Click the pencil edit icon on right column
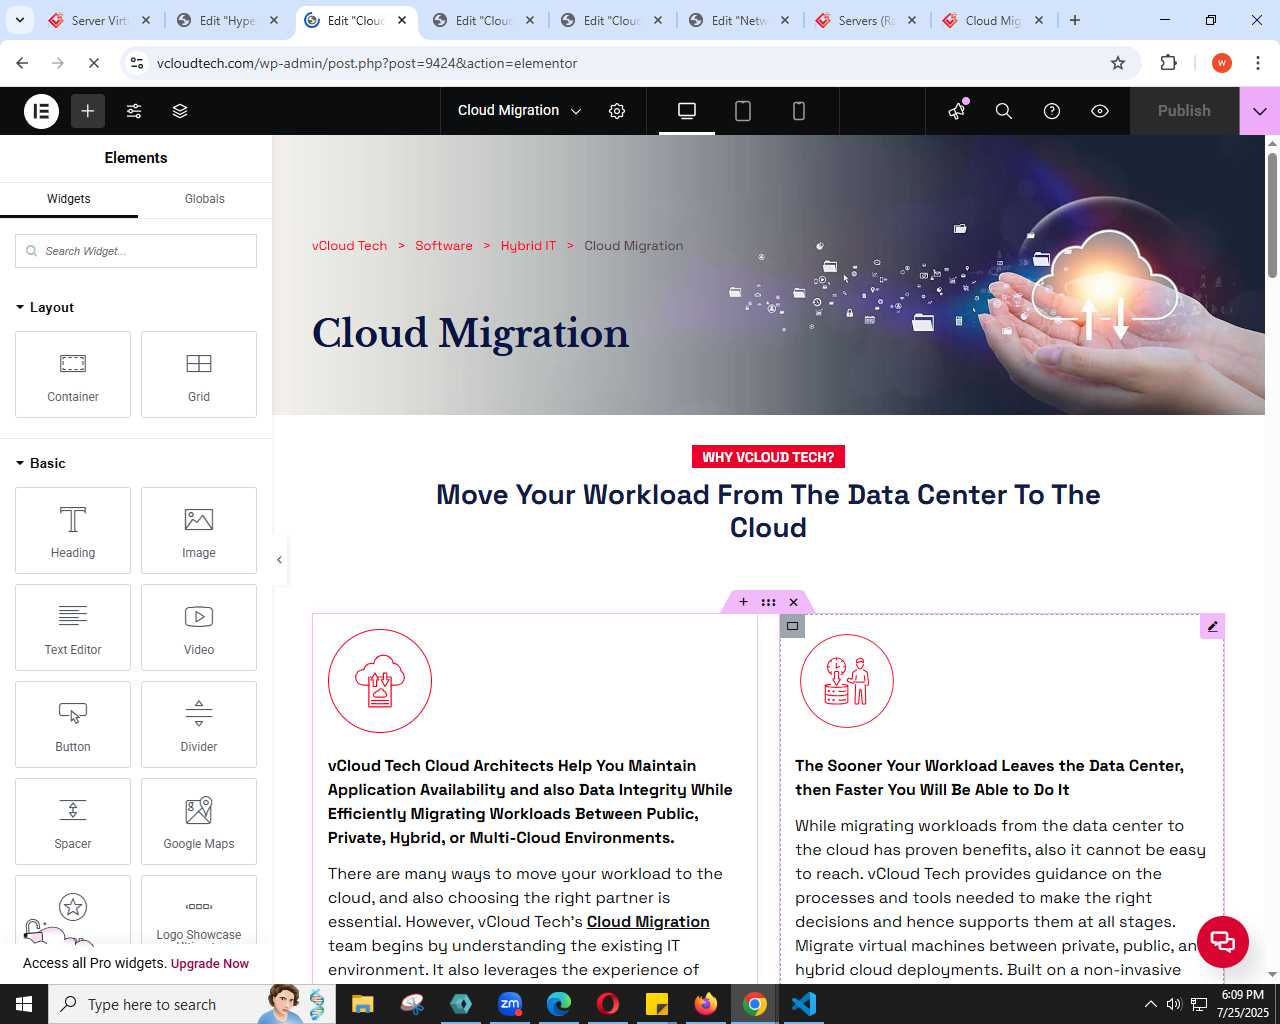The width and height of the screenshot is (1280, 1024). (x=1212, y=627)
